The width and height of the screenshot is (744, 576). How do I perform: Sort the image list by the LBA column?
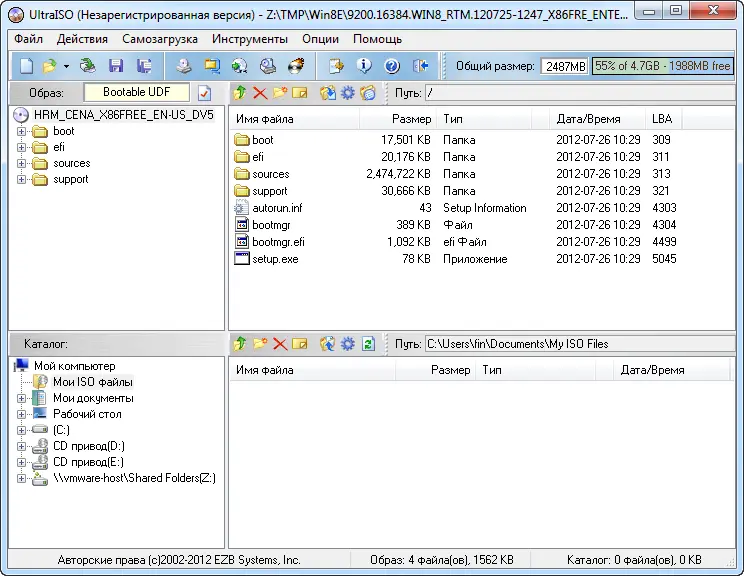(x=664, y=119)
